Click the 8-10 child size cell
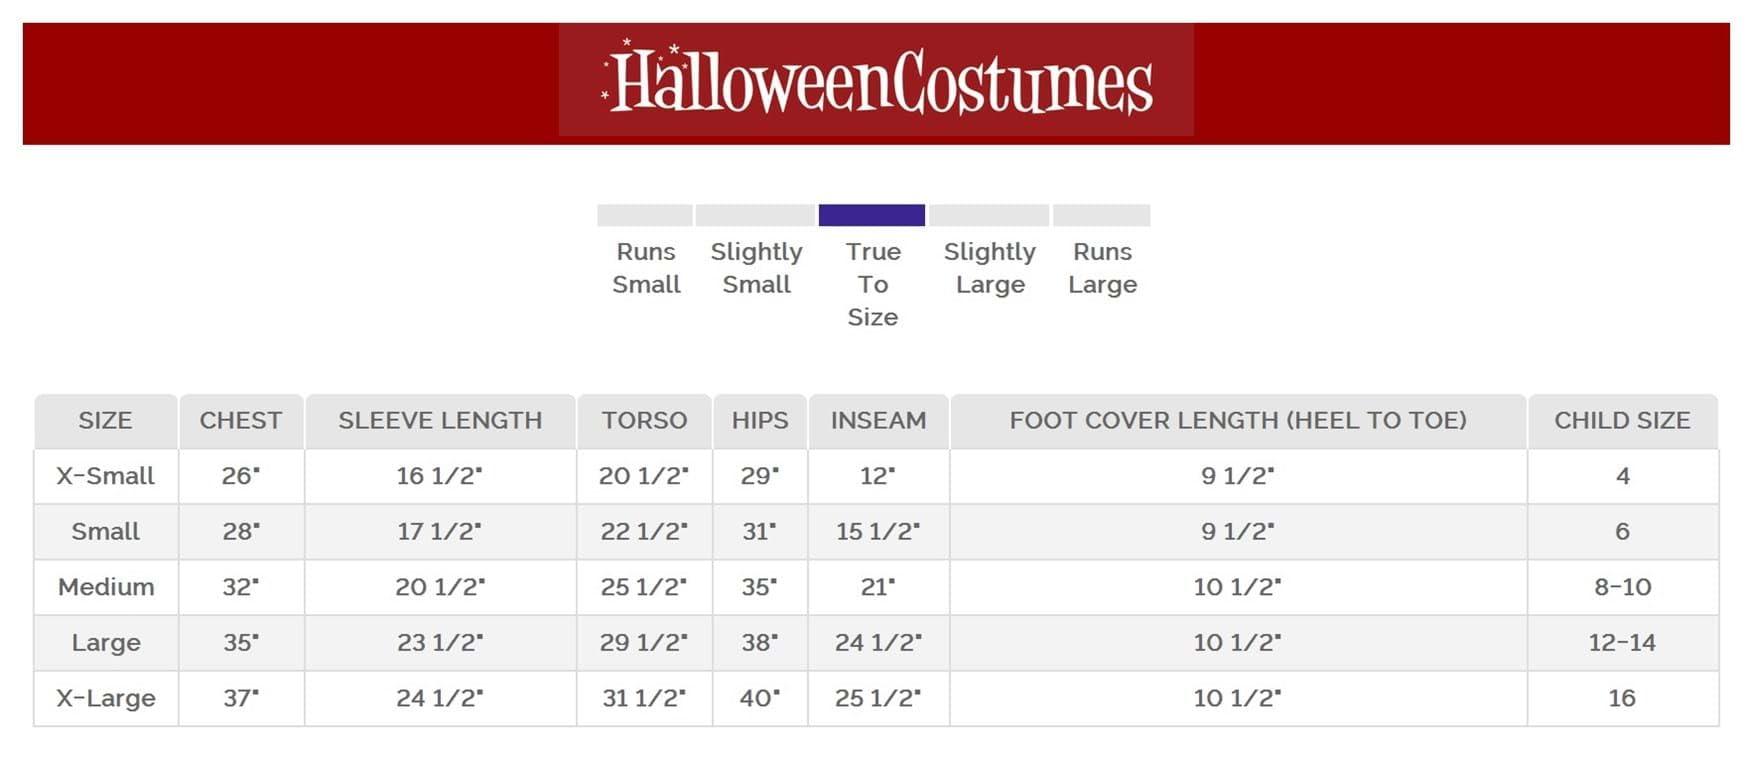 coord(1621,587)
